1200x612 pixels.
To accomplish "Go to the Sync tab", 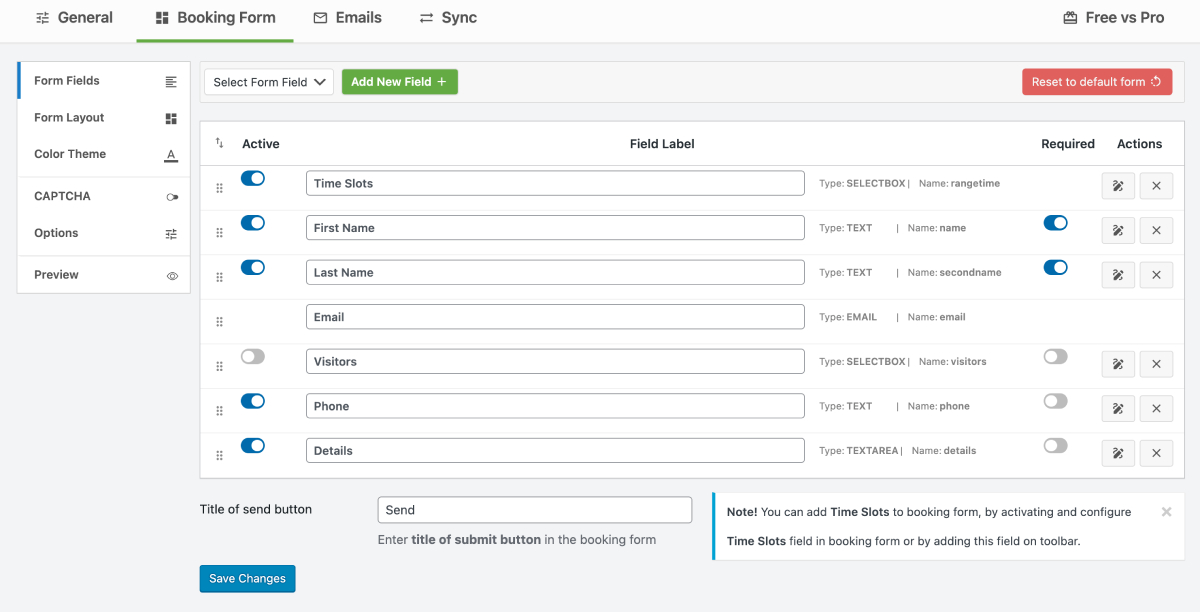I will pyautogui.click(x=448, y=18).
